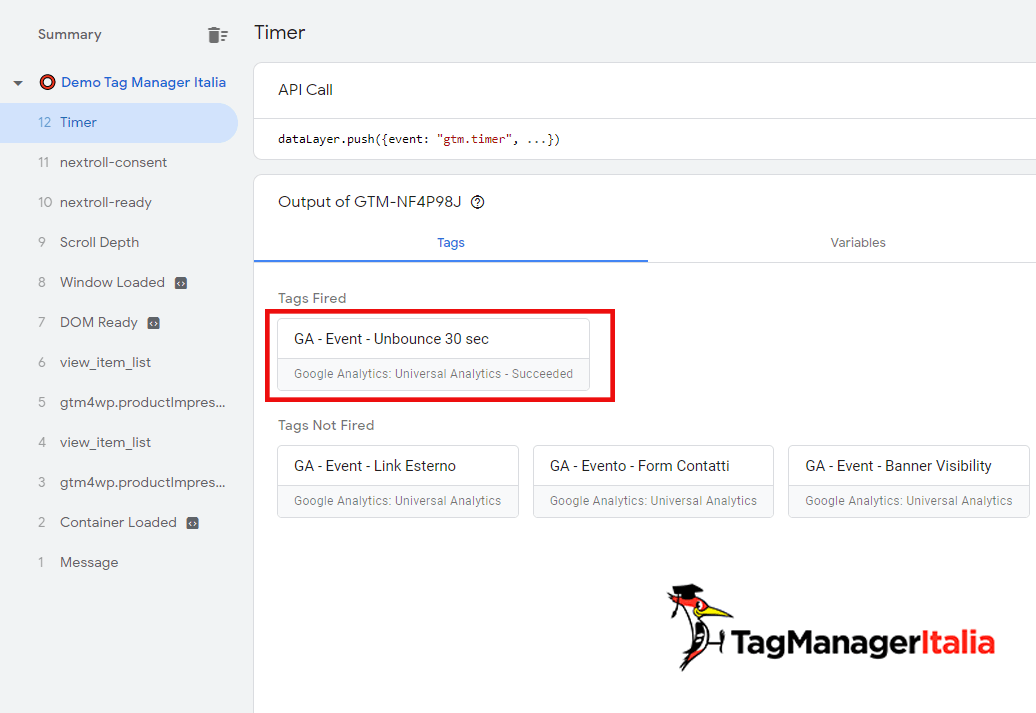Select event 11 nextroll-consent
Image resolution: width=1036 pixels, height=713 pixels.
[x=119, y=163]
